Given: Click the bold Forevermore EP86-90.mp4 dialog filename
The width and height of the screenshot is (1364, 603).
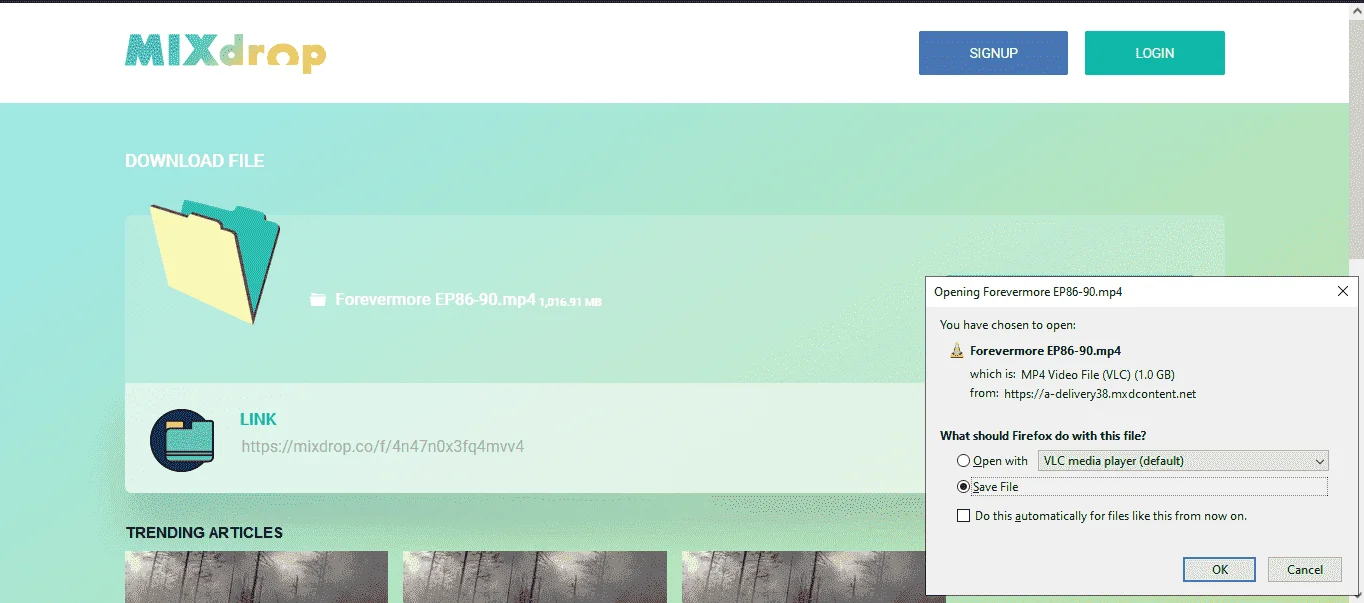Looking at the screenshot, I should coord(1045,351).
